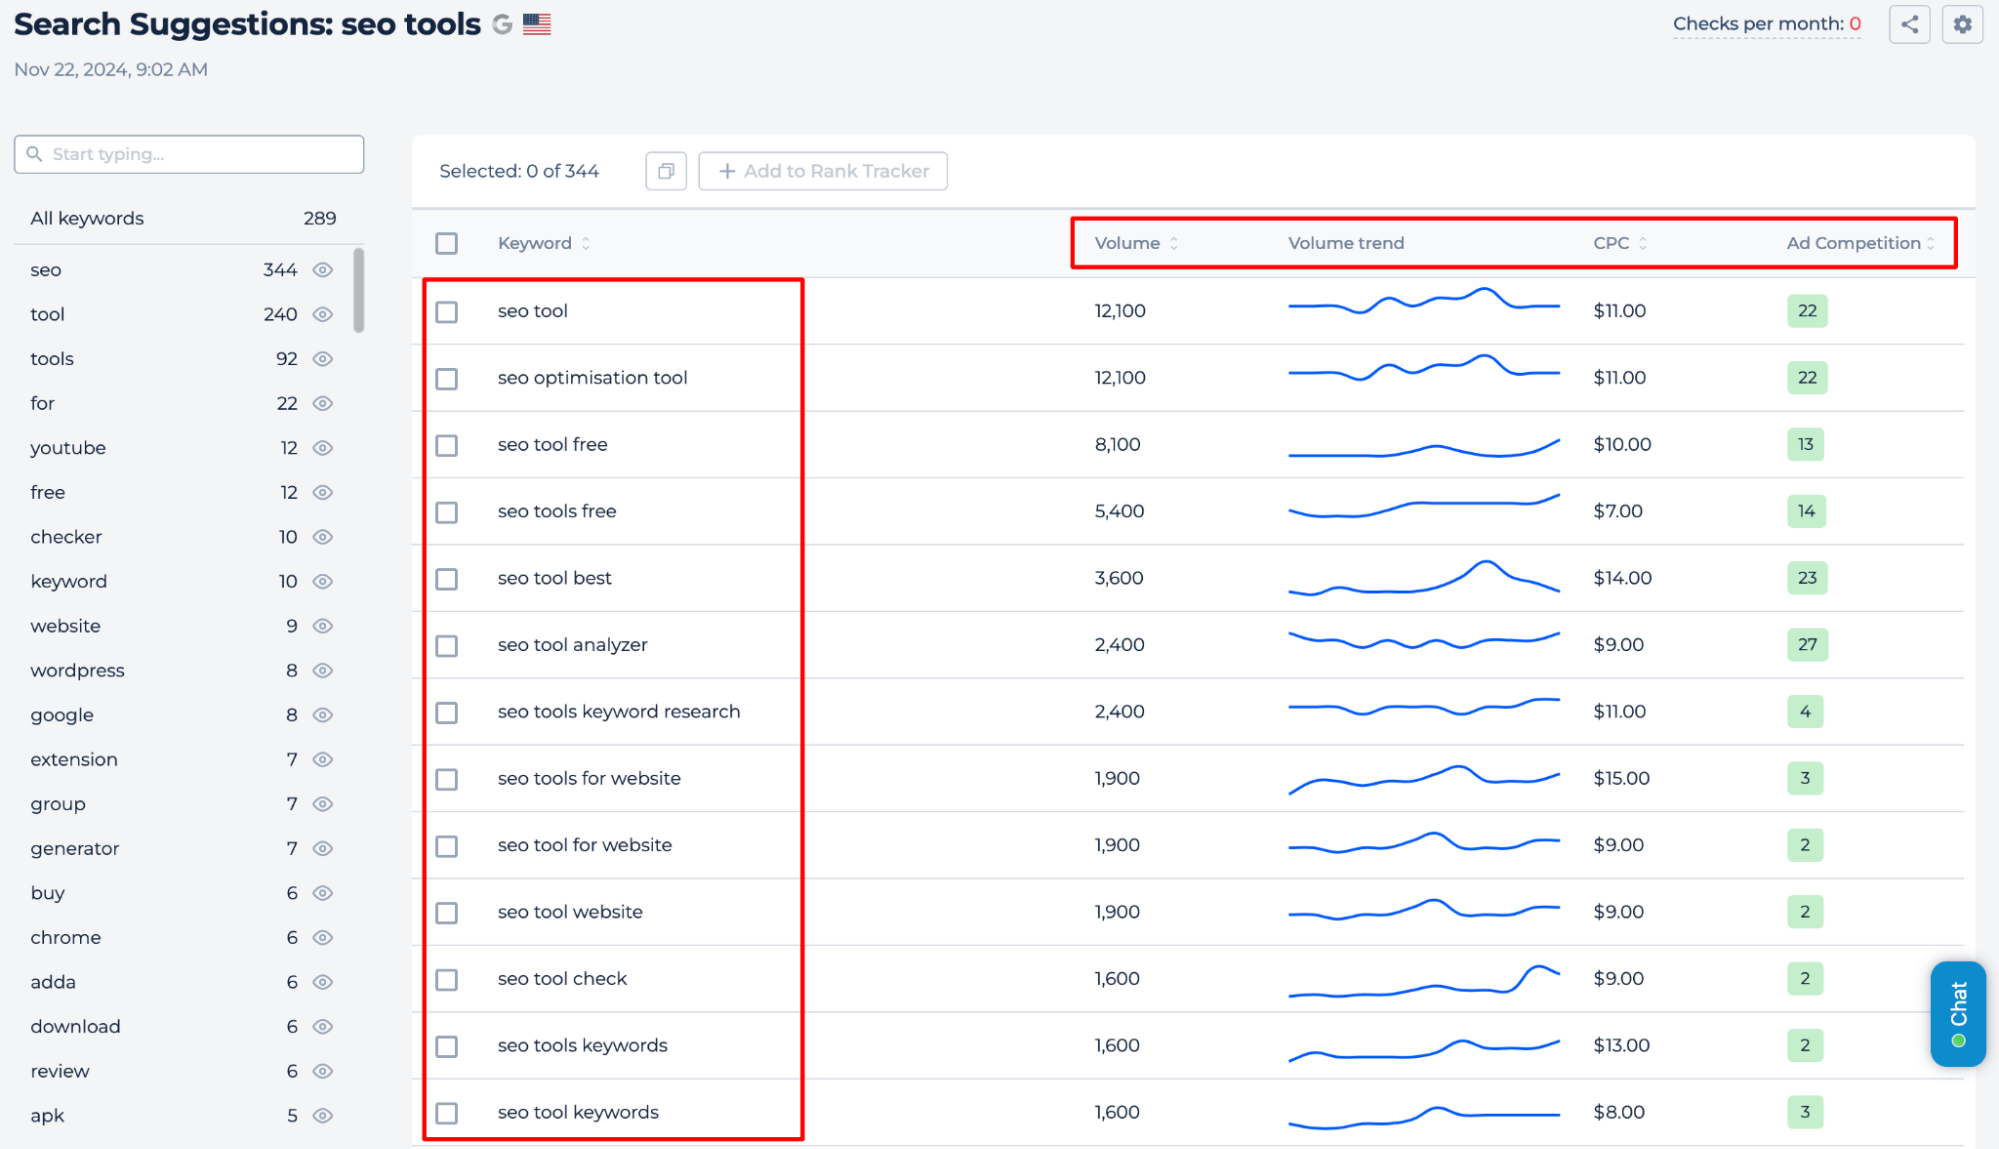1999x1149 pixels.
Task: Check the 'seo tool analyzer' checkbox
Action: 447,646
